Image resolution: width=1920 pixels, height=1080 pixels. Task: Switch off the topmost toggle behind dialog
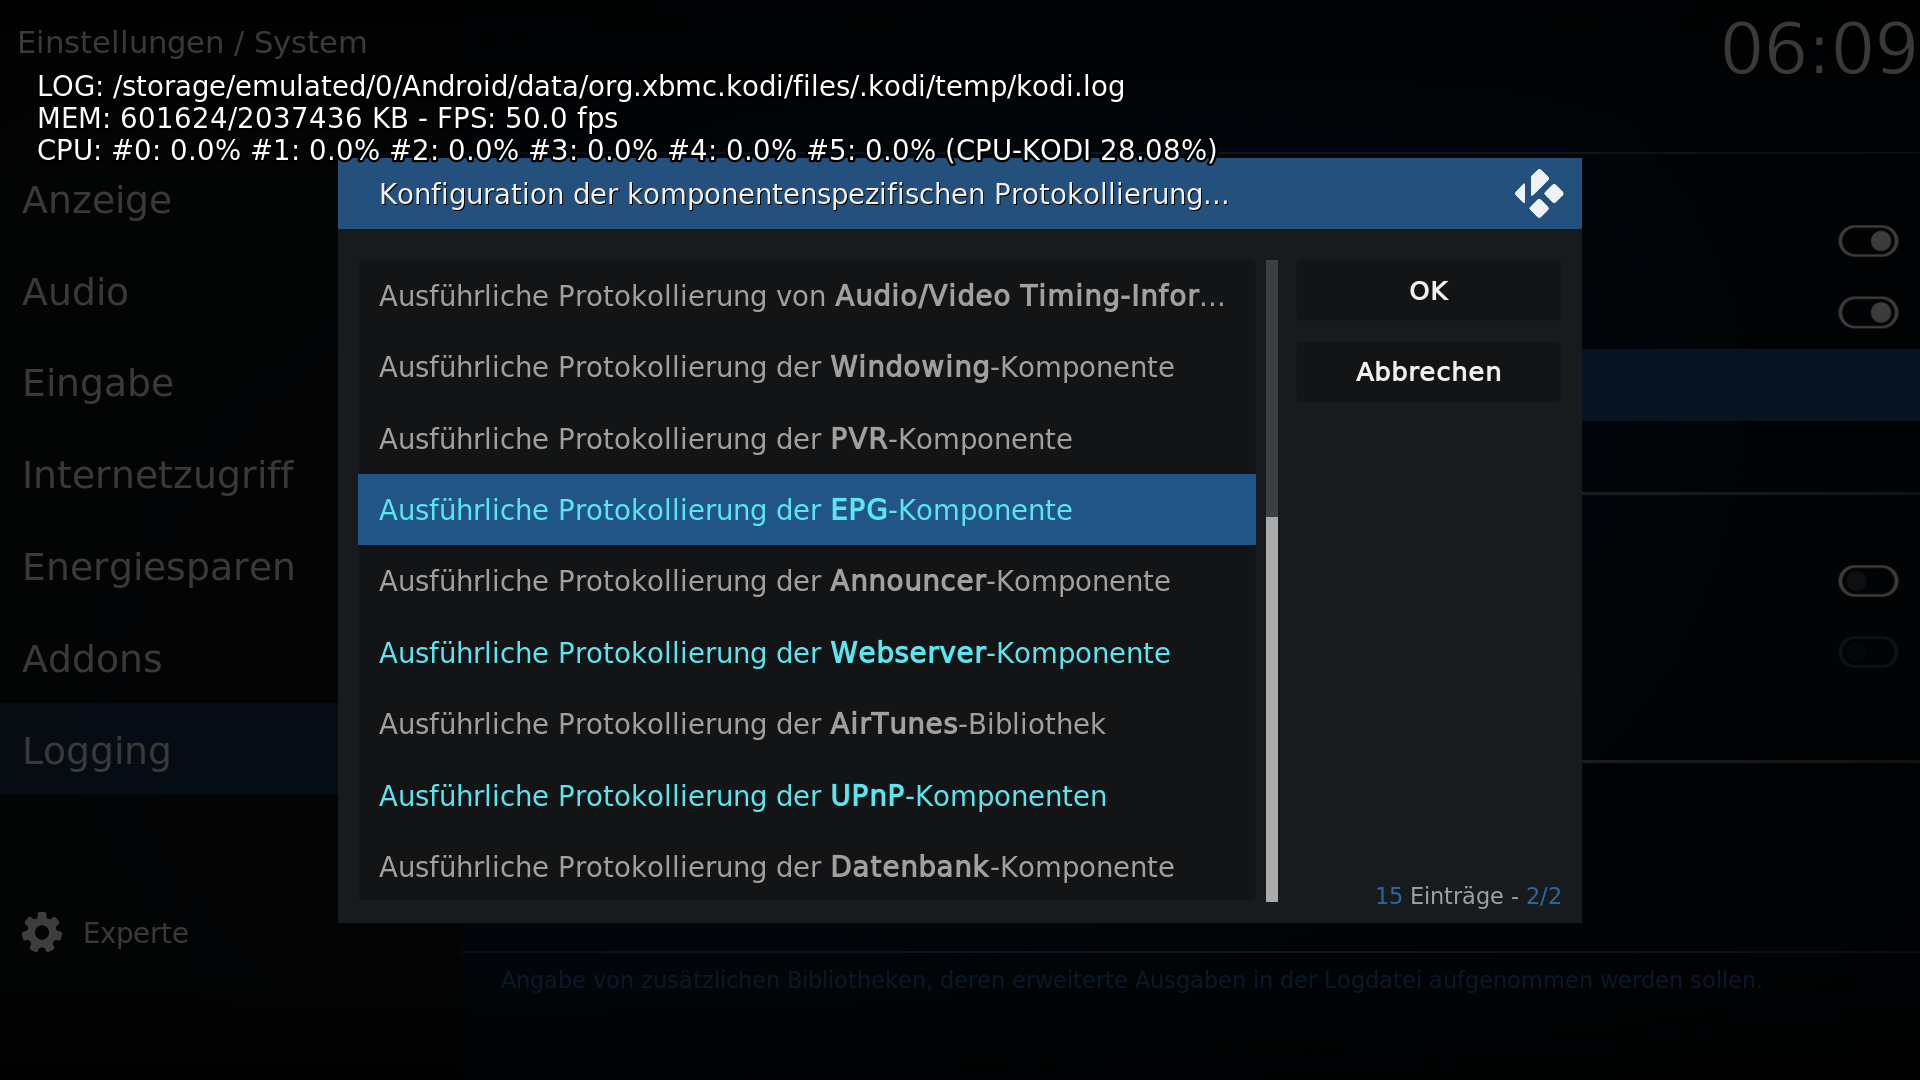(x=1868, y=241)
